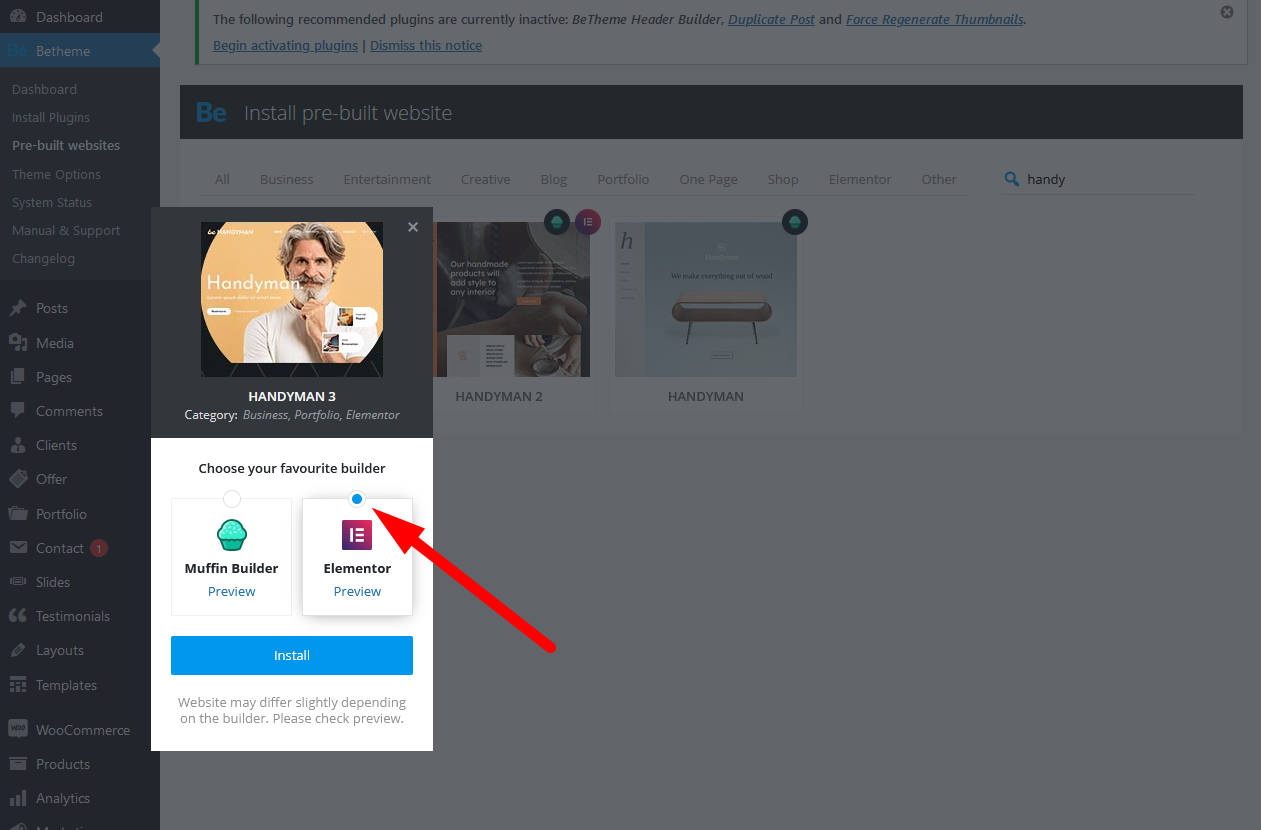Click the Handyman 3 preview thumbnail

click(292, 299)
